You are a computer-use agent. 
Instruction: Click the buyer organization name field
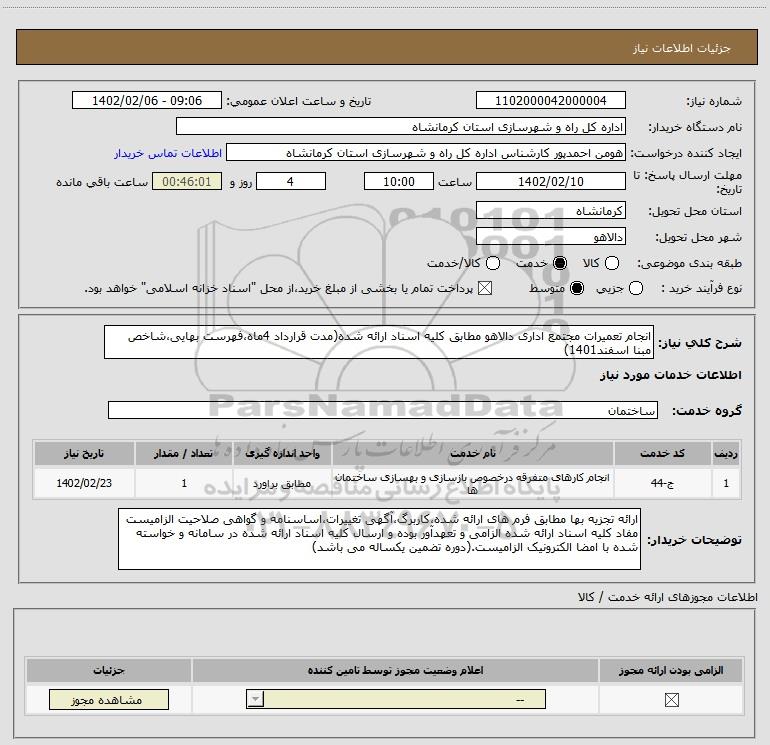(x=401, y=127)
